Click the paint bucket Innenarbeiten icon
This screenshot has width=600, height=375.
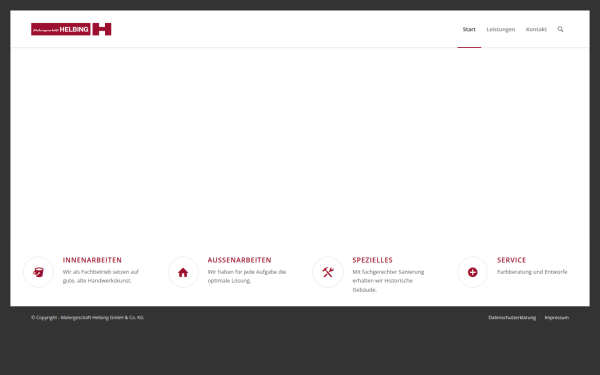(38, 272)
